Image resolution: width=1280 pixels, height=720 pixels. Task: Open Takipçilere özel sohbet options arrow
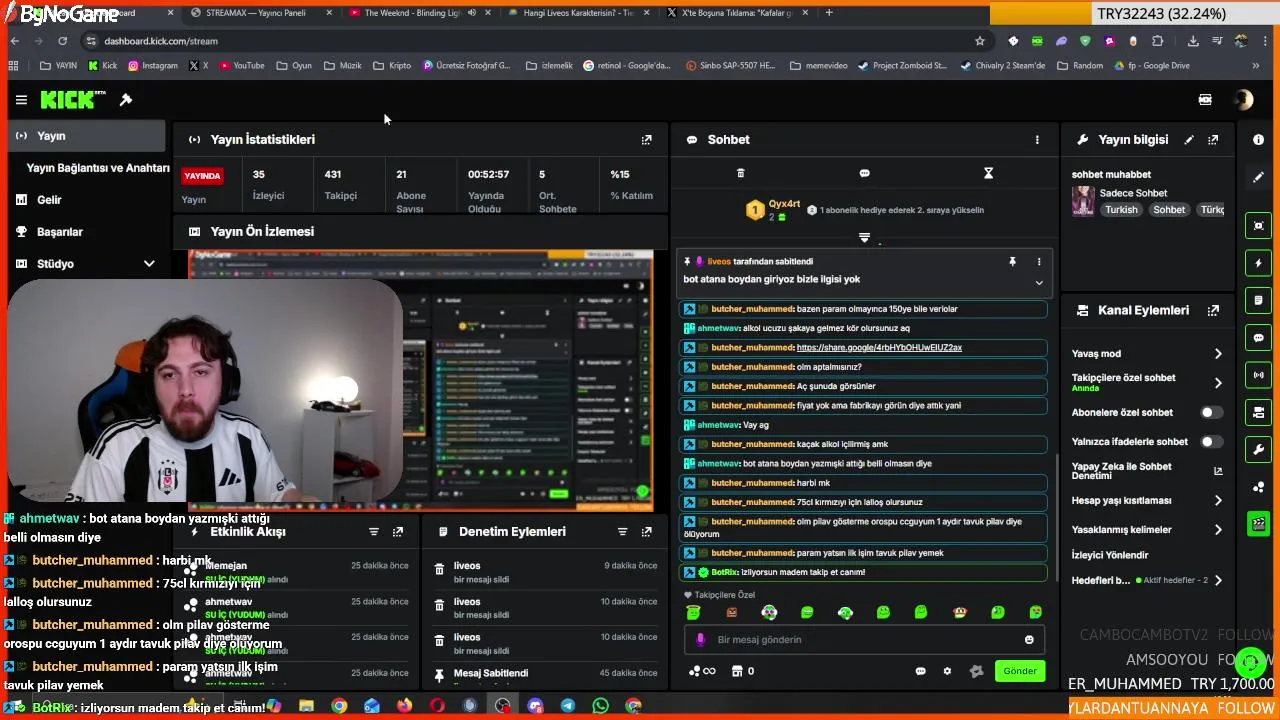click(1218, 383)
